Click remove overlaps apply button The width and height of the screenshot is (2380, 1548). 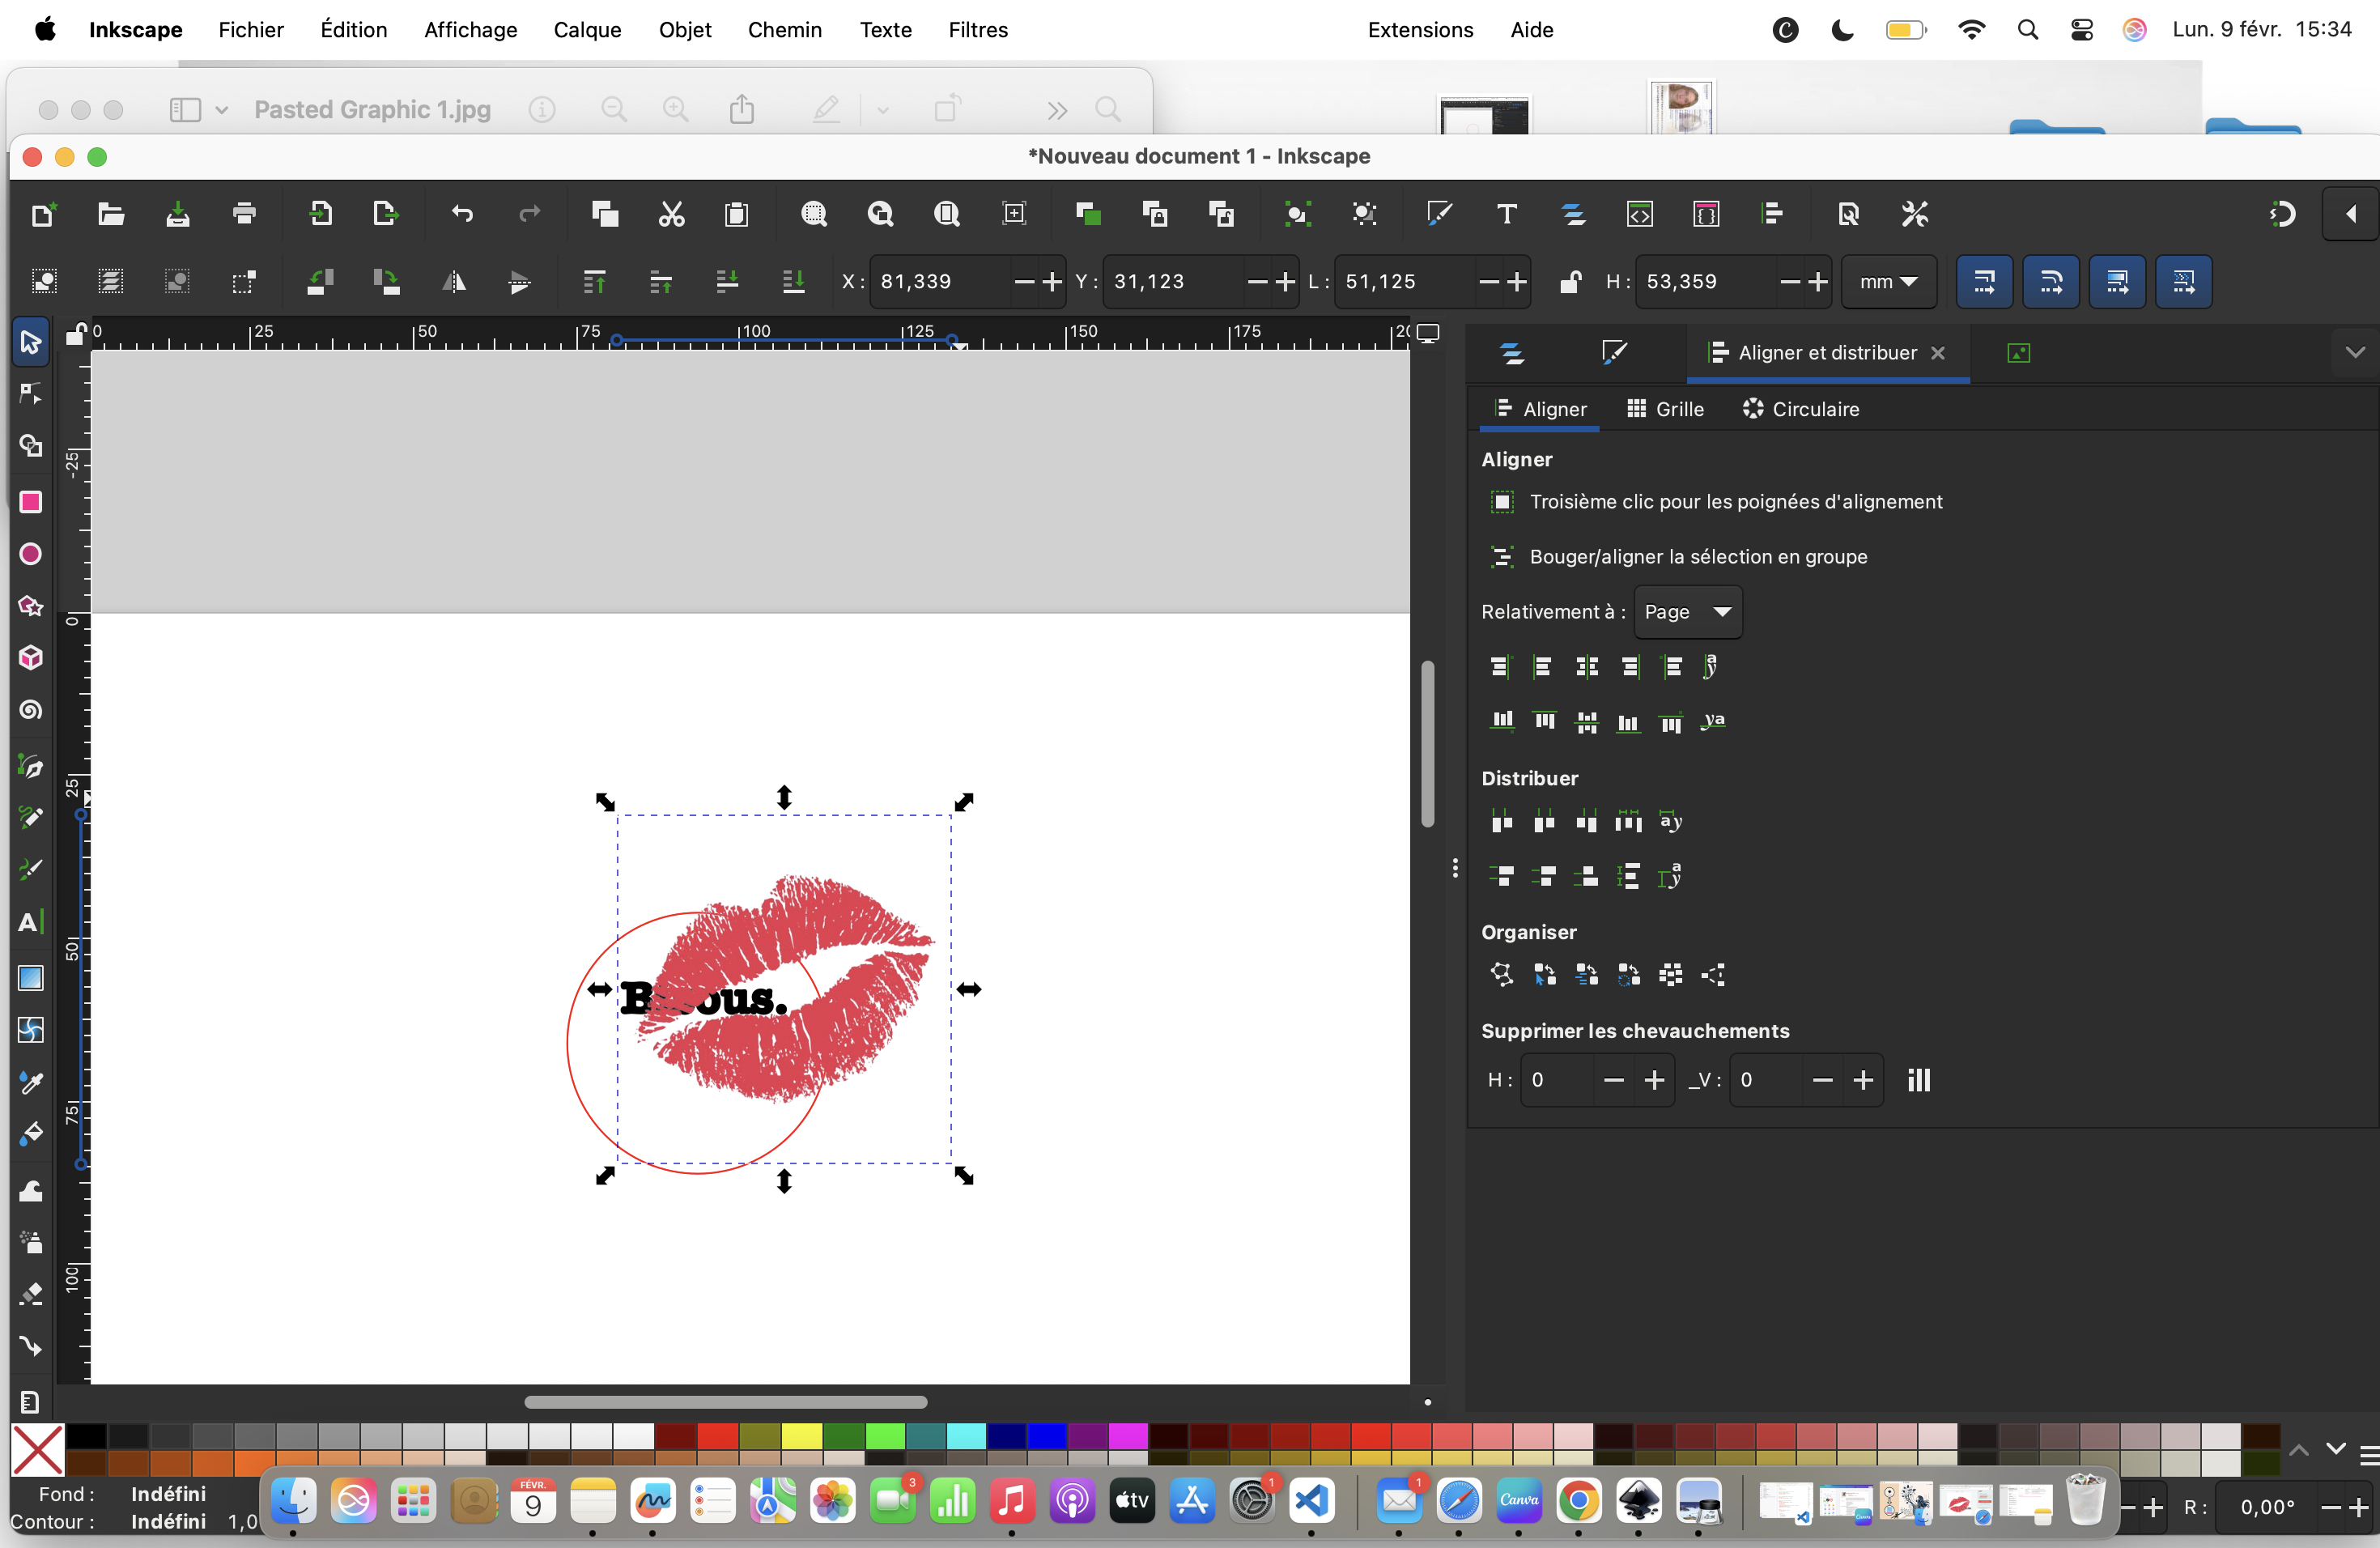[1918, 1080]
